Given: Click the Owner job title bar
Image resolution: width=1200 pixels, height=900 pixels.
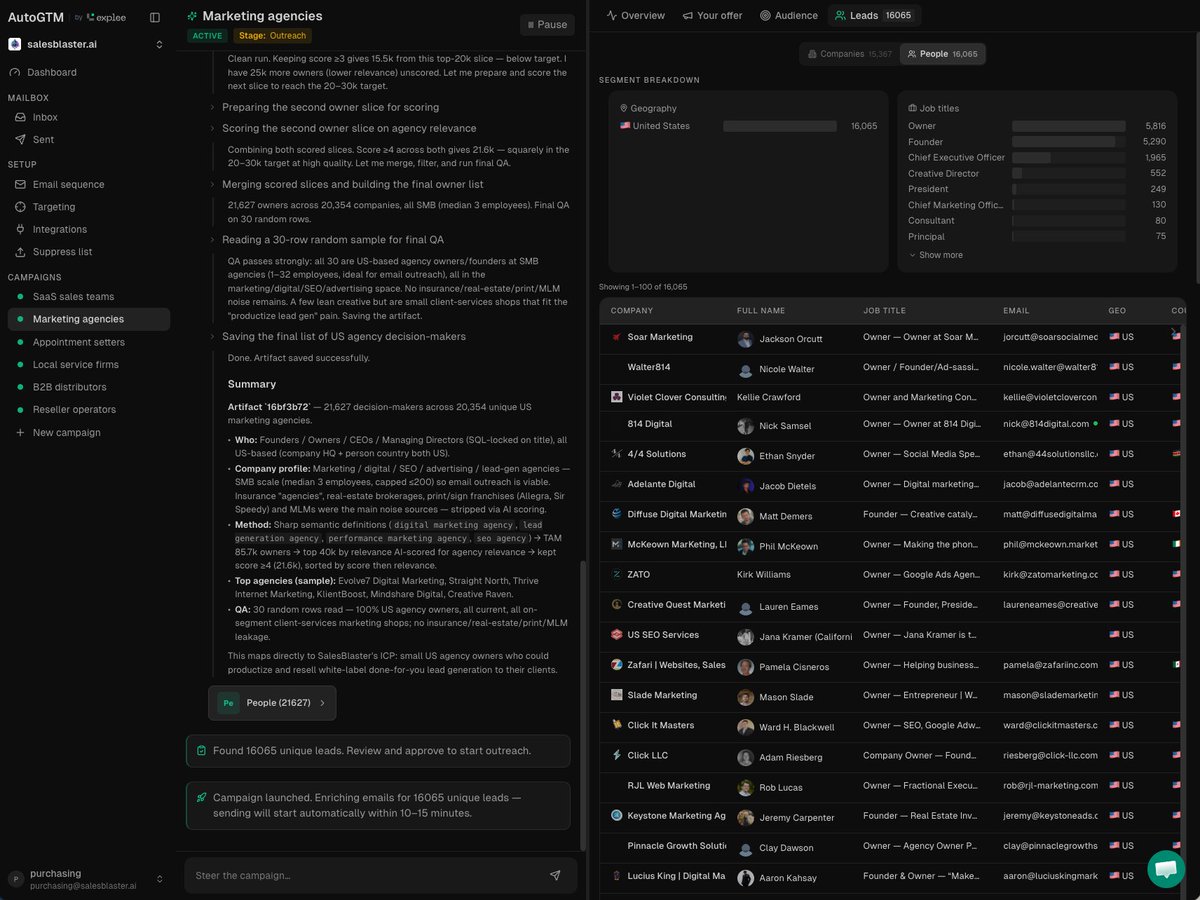Looking at the screenshot, I should (1069, 126).
